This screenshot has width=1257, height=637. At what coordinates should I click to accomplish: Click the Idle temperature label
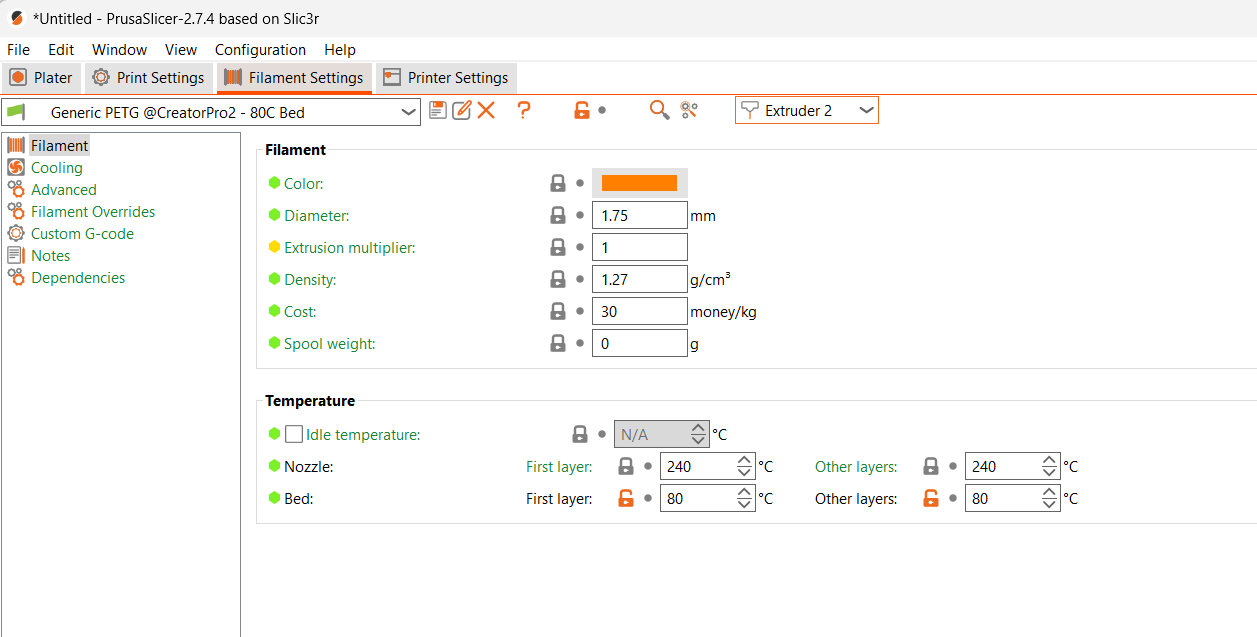pos(363,434)
